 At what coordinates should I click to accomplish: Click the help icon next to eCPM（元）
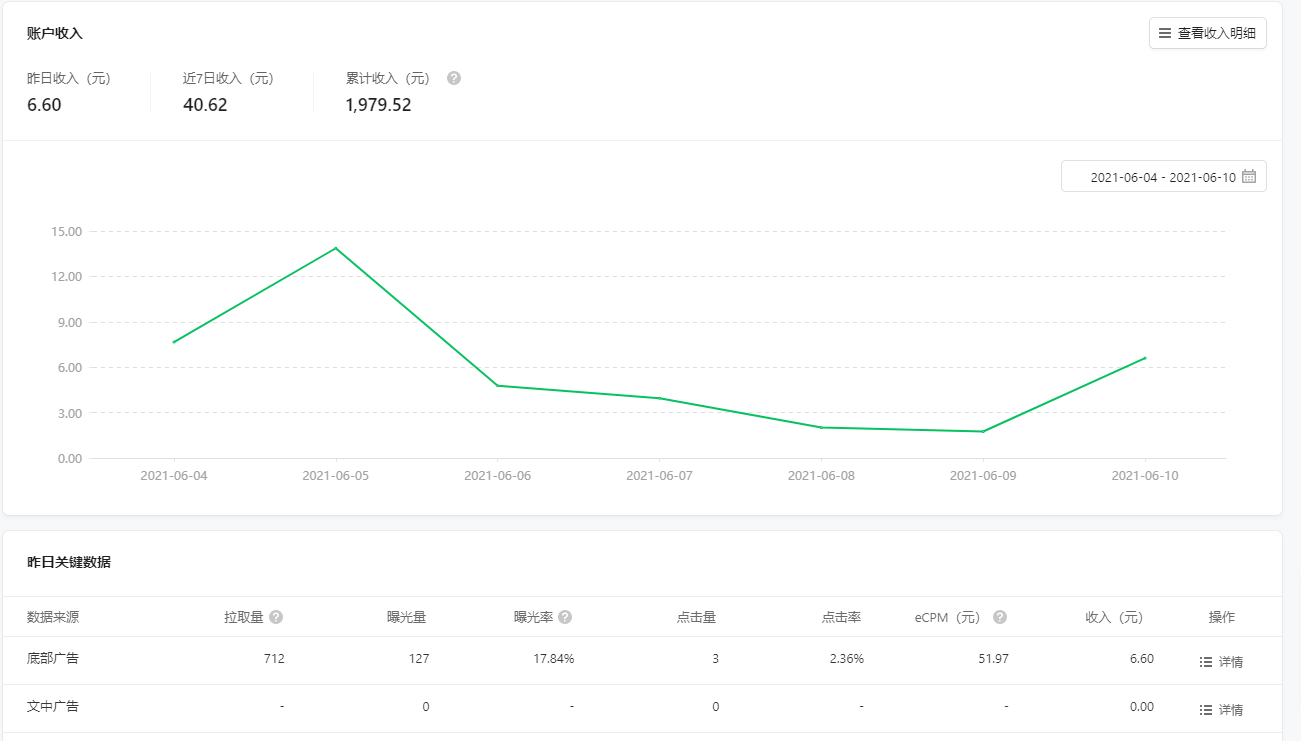click(999, 617)
